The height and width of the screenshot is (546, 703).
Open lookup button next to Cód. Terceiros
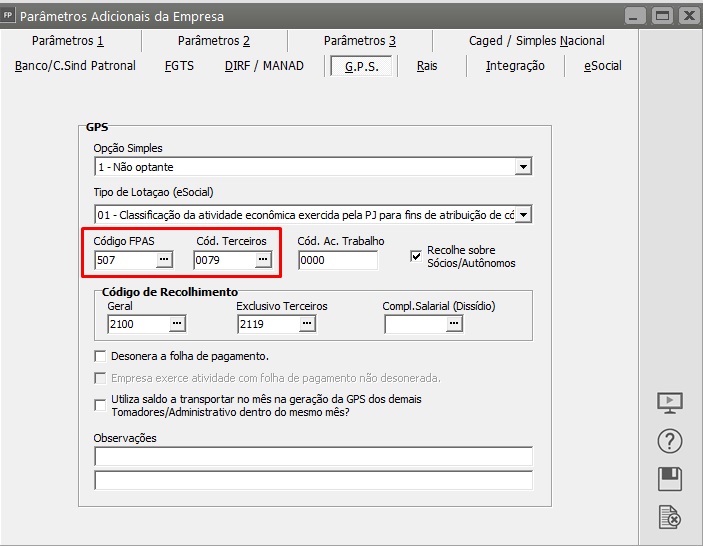click(x=263, y=260)
